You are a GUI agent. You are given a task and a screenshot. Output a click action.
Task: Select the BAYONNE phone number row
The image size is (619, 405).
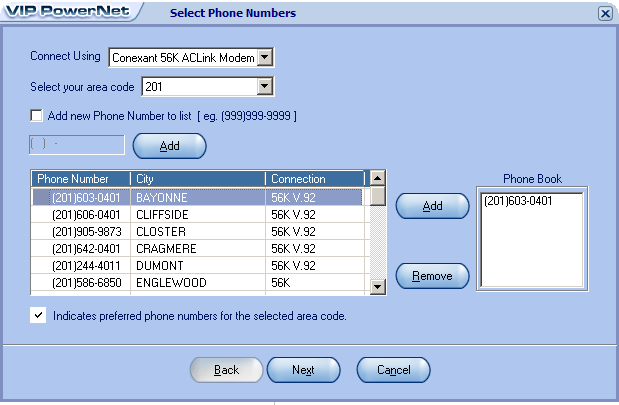tap(196, 198)
